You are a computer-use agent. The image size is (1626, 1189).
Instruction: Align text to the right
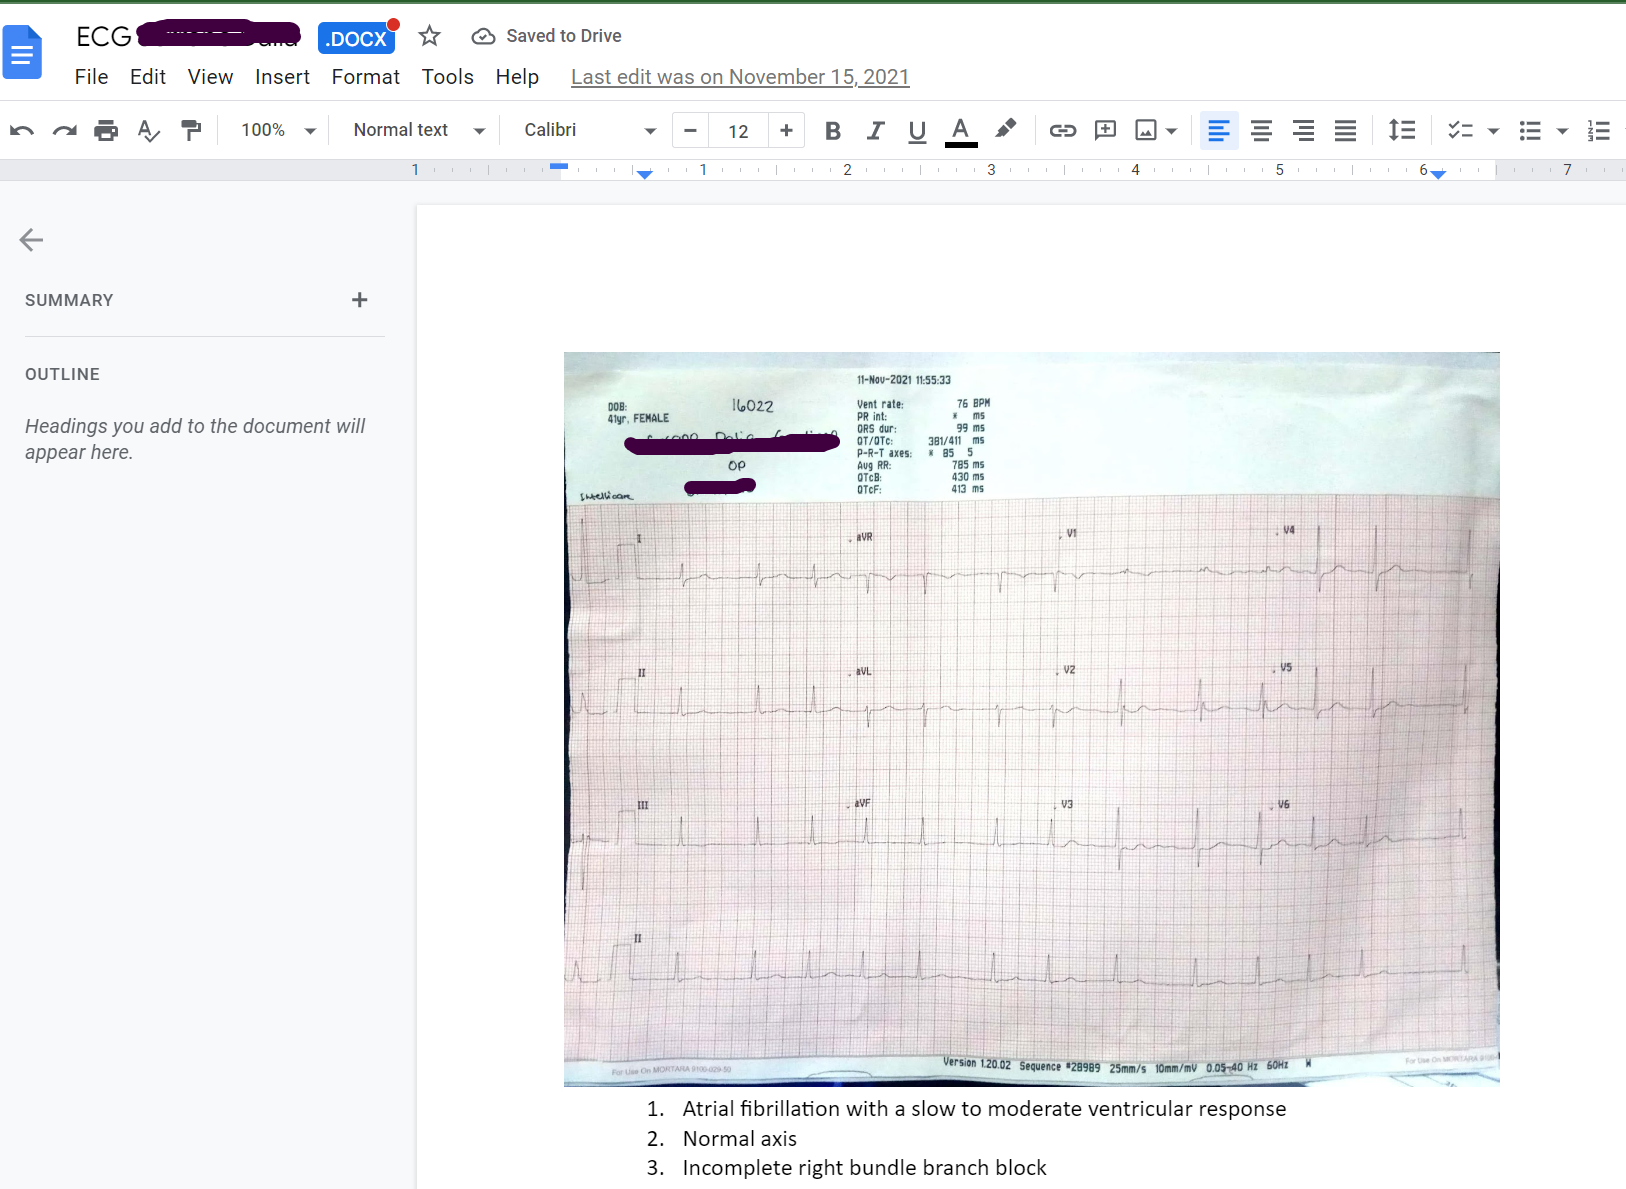1303,130
